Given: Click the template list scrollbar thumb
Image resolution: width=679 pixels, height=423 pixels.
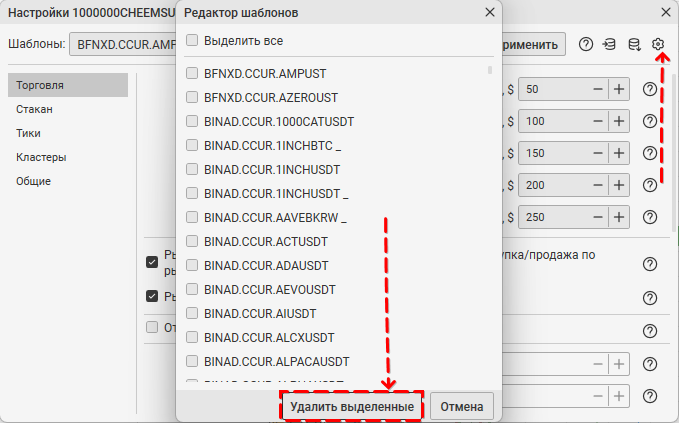Looking at the screenshot, I should tap(490, 70).
